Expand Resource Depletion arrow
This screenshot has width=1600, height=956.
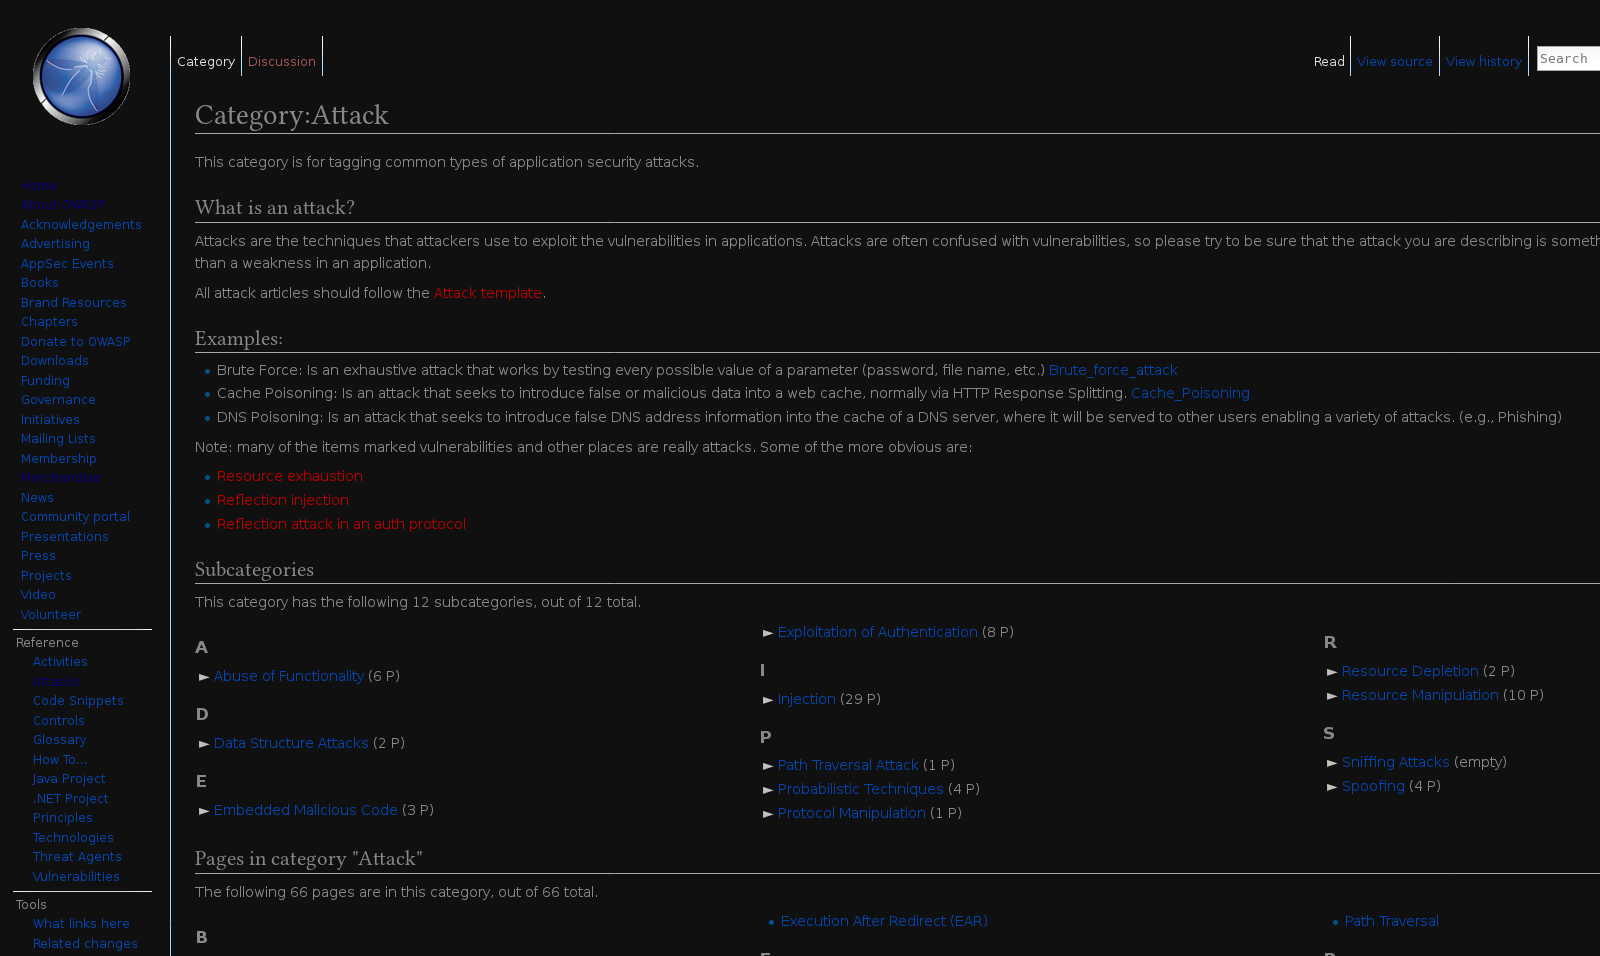coord(1332,672)
